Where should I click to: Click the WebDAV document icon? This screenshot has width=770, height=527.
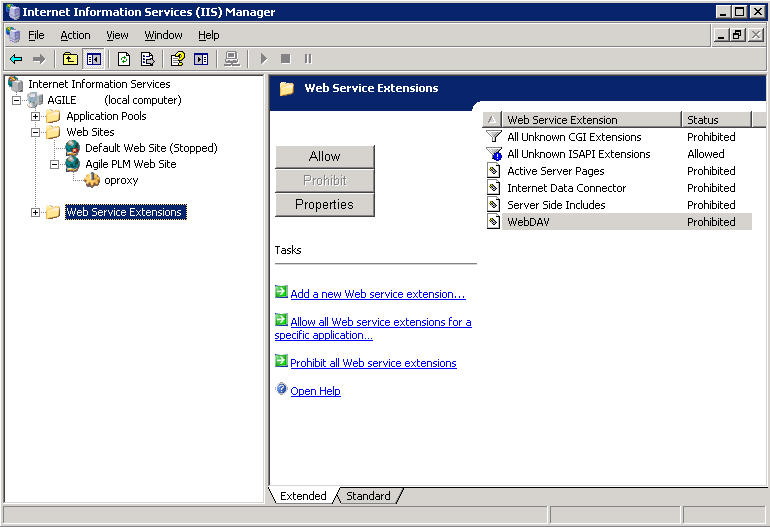pyautogui.click(x=494, y=222)
